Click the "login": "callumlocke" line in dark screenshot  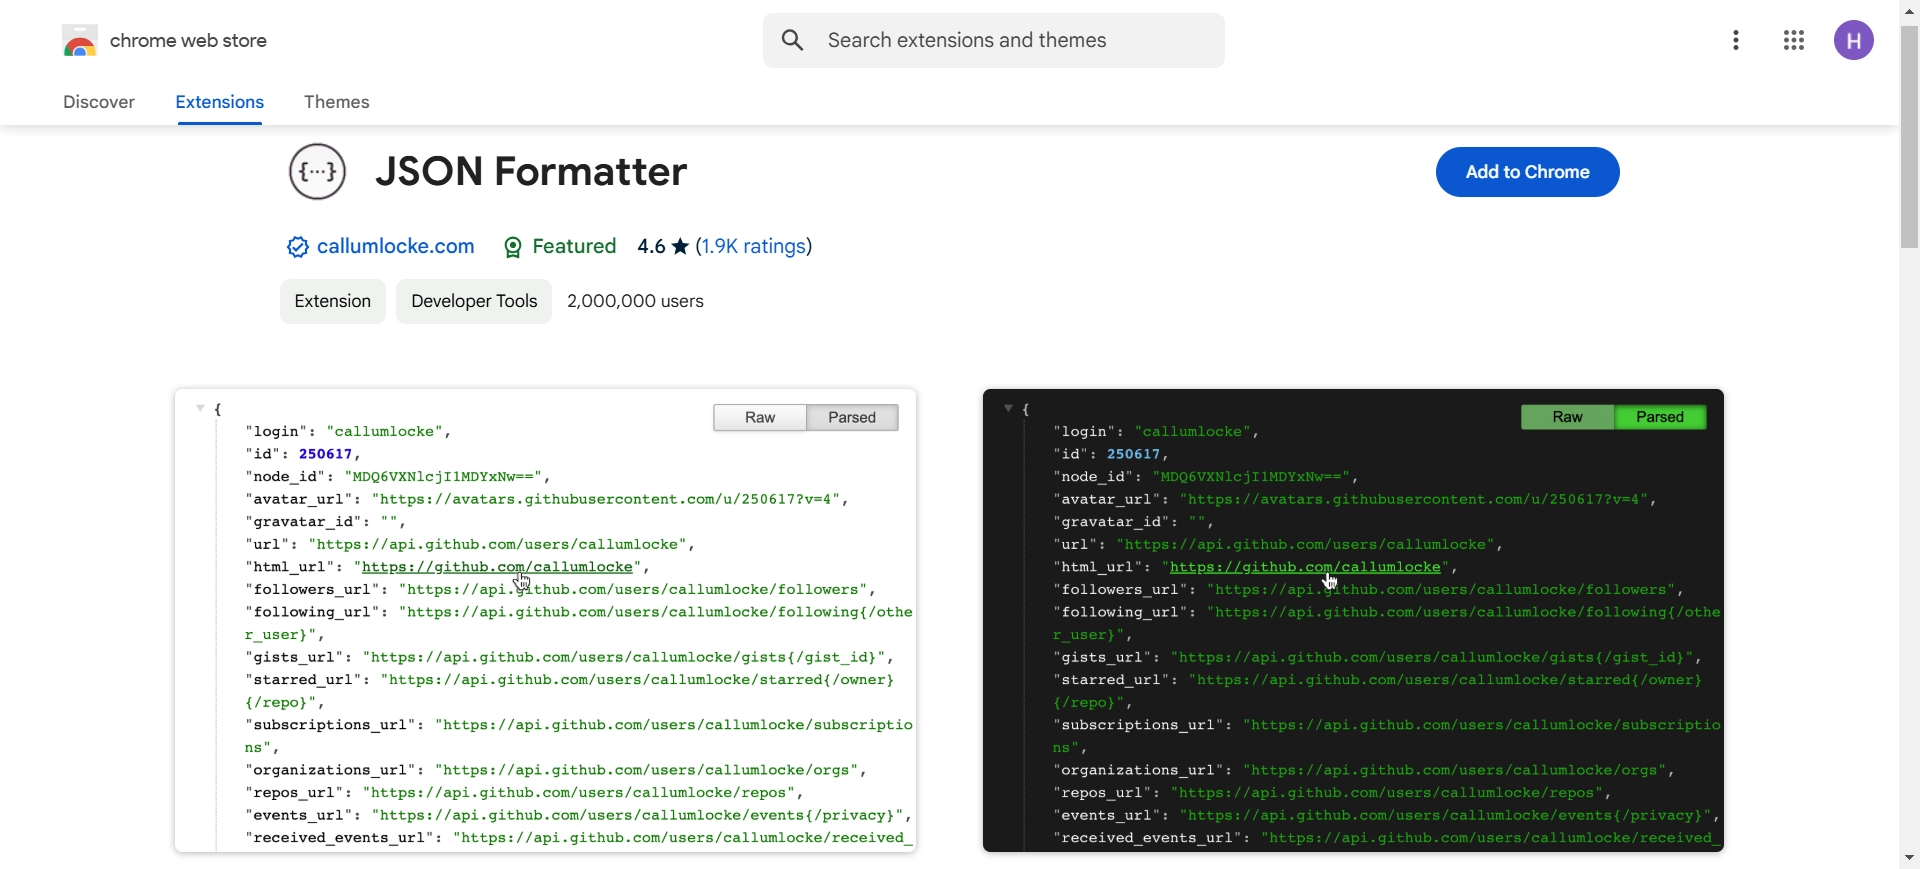pos(1156,432)
